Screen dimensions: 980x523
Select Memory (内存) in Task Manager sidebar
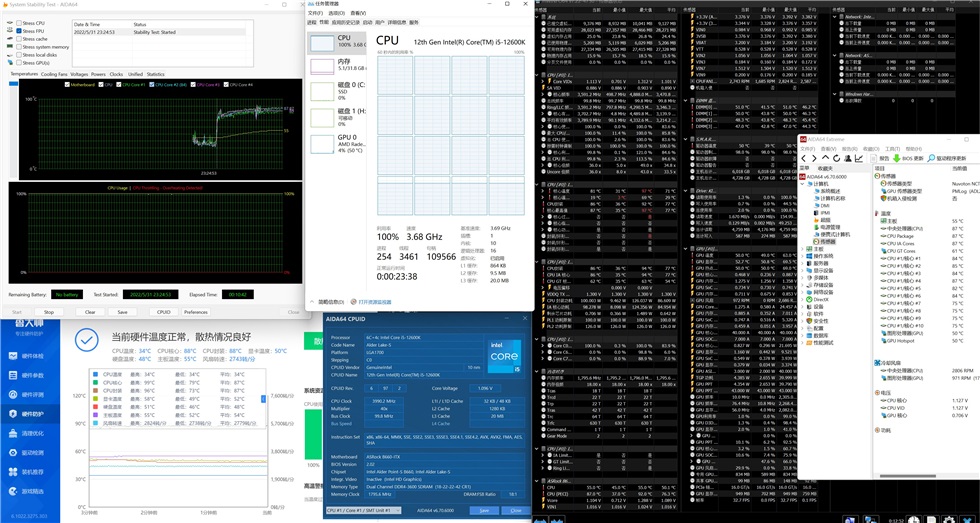(x=339, y=66)
